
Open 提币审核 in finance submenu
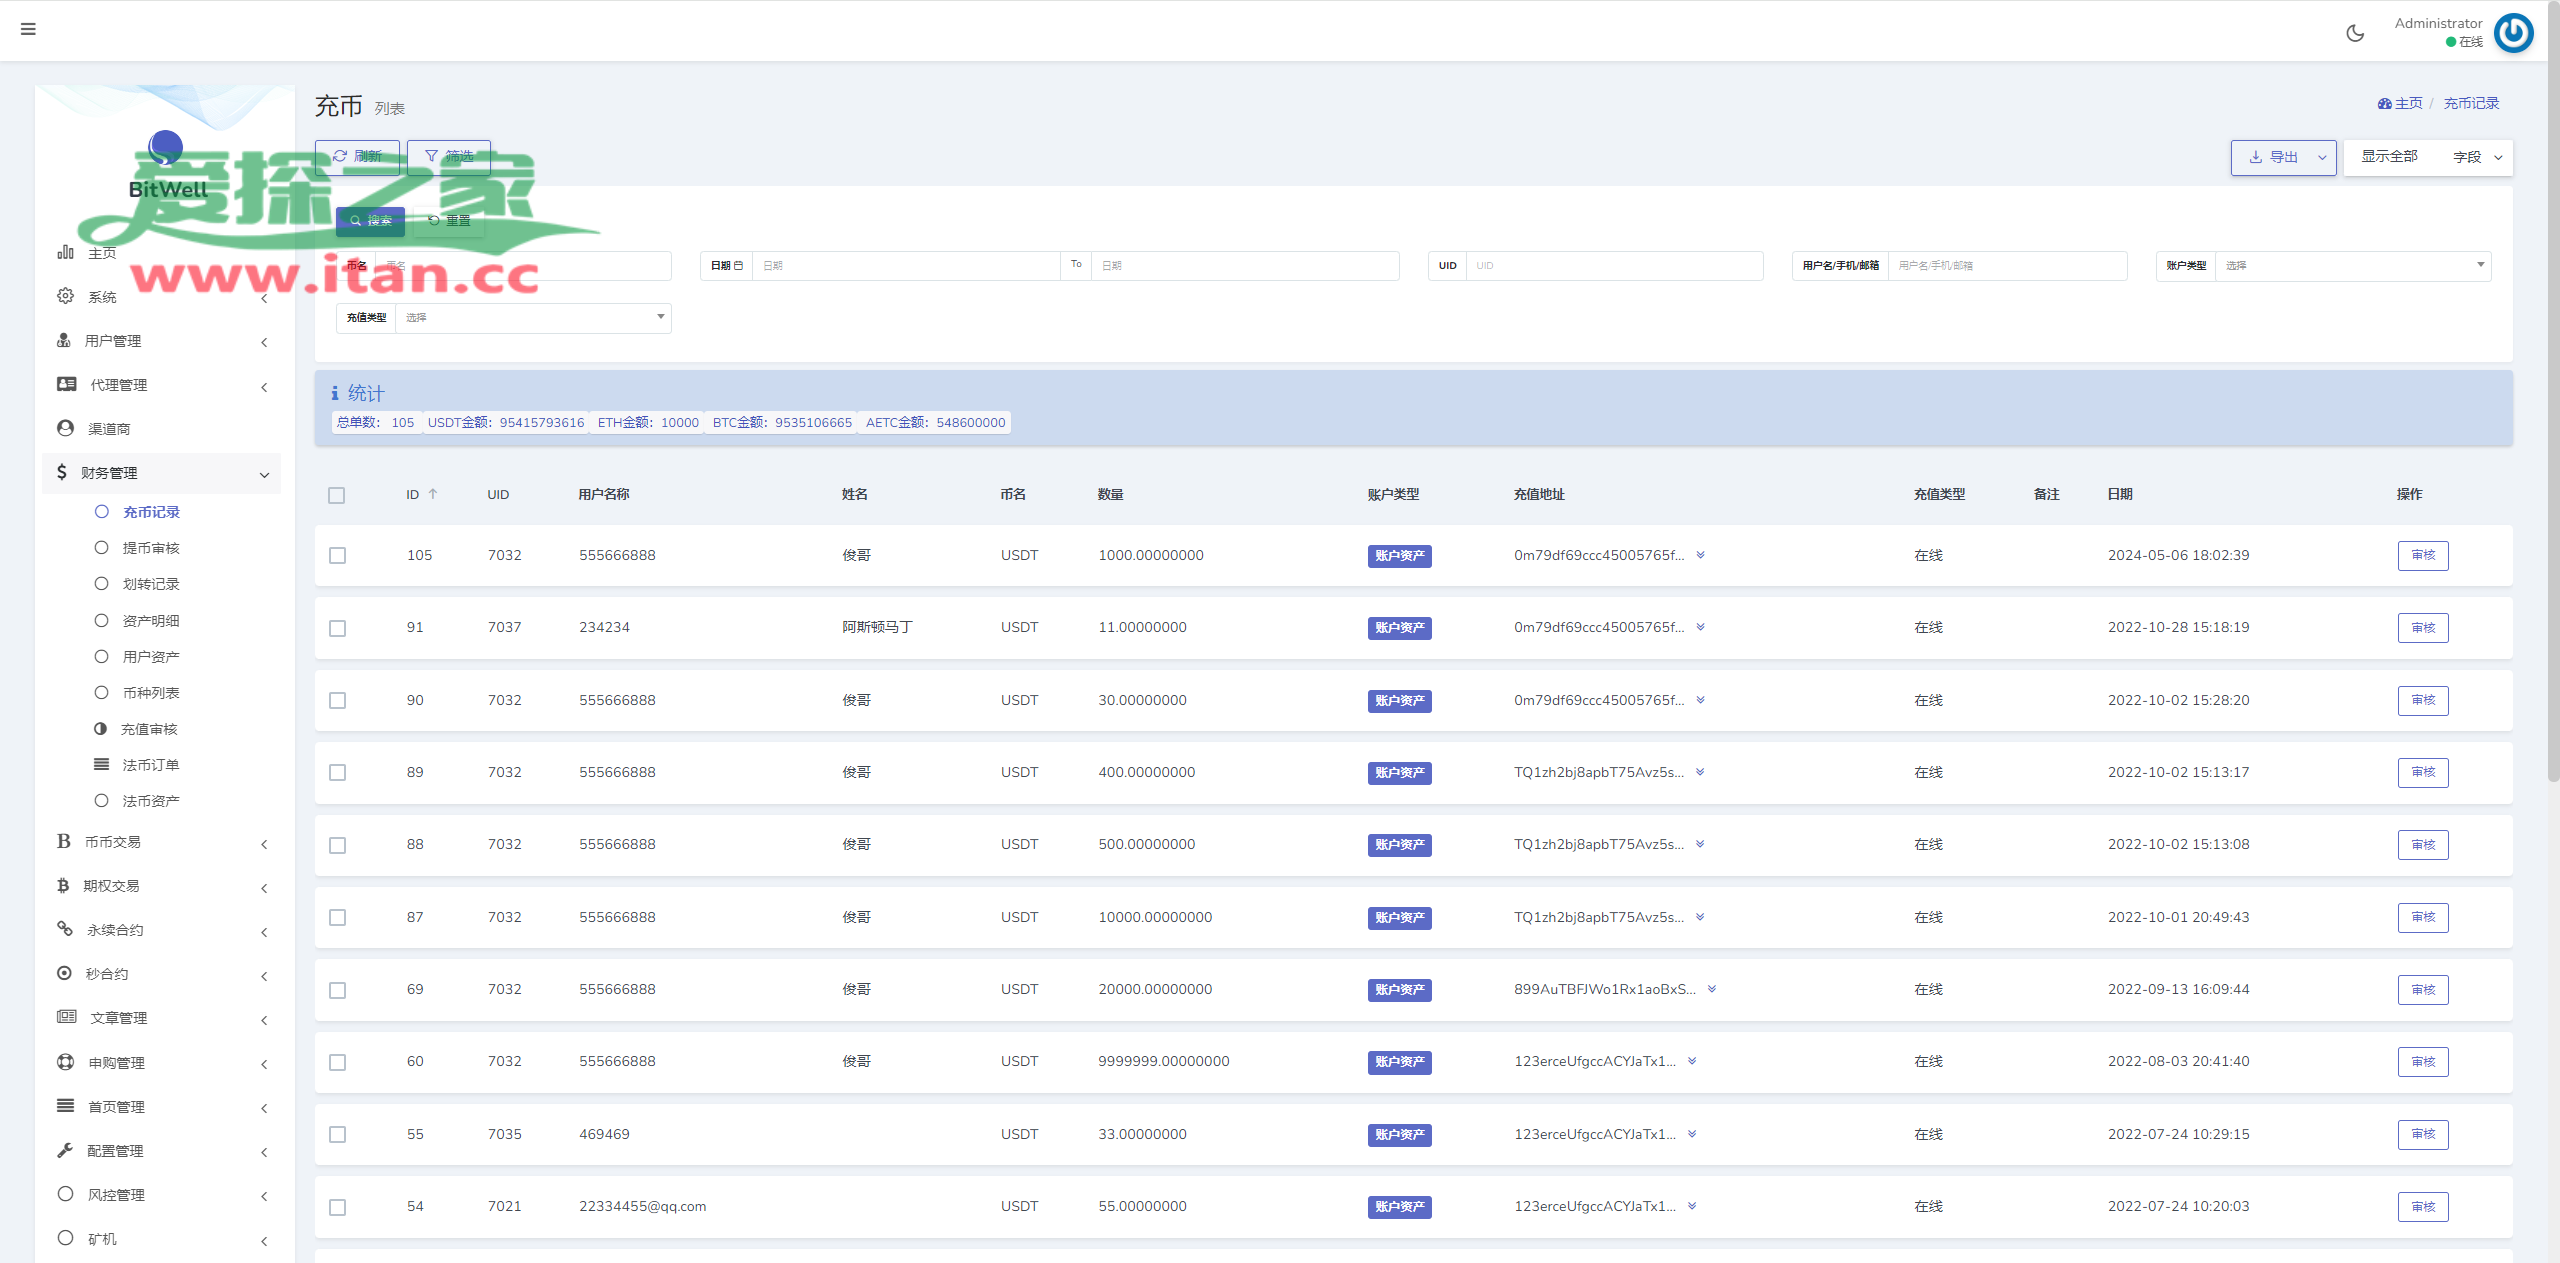[x=150, y=548]
